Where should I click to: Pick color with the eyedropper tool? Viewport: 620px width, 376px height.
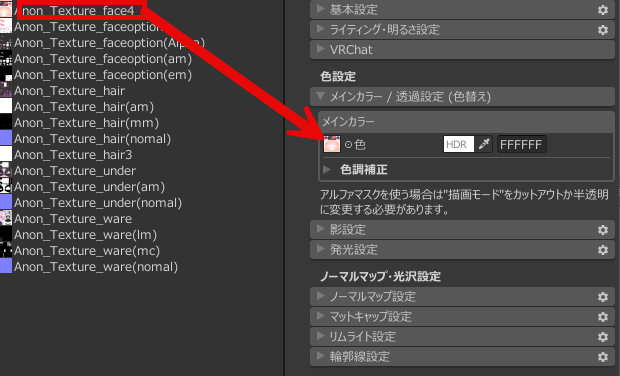(x=484, y=144)
